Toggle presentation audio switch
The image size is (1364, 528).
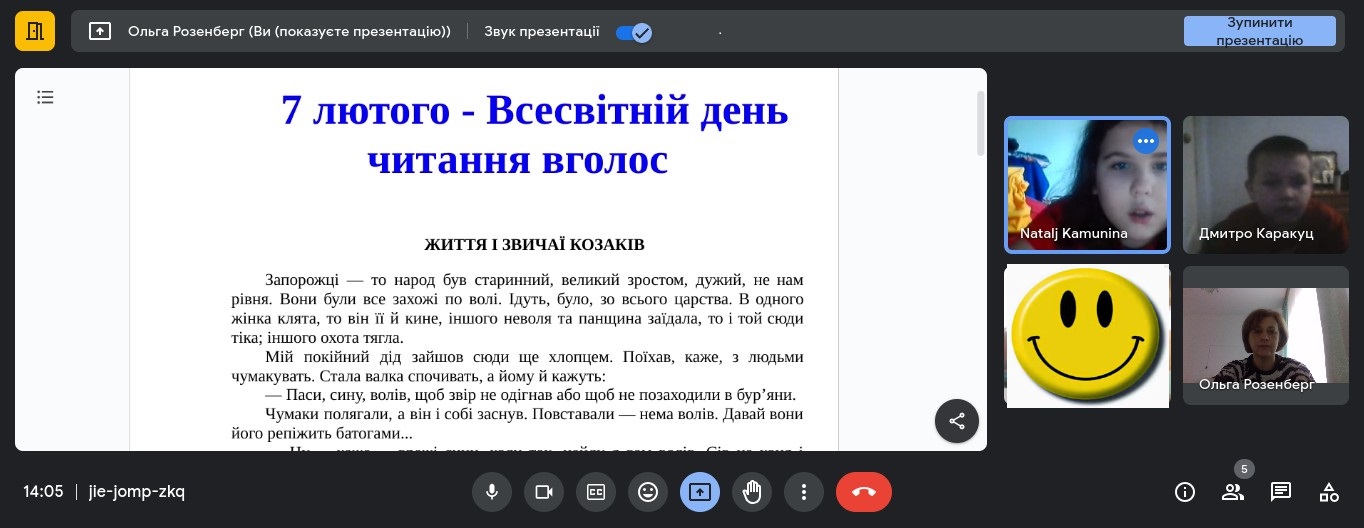633,32
